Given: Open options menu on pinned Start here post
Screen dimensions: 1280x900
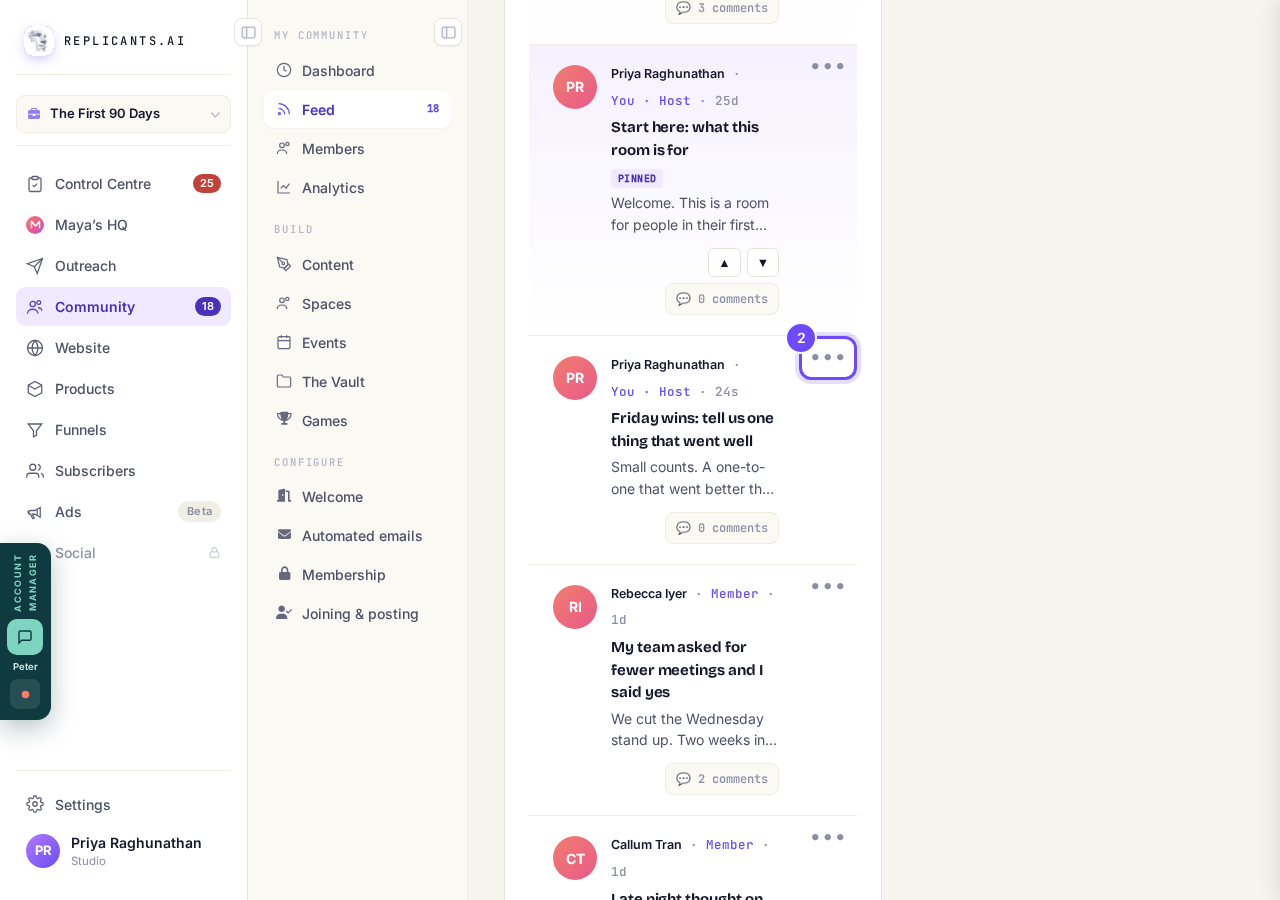Looking at the screenshot, I should [828, 66].
